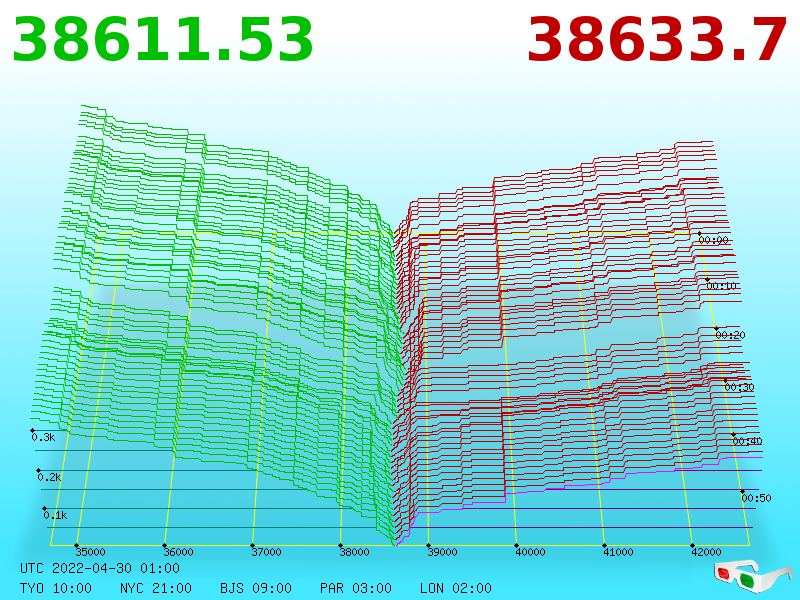This screenshot has height=600, width=800.
Task: Click the 39000 price axis label
Action: click(x=442, y=552)
